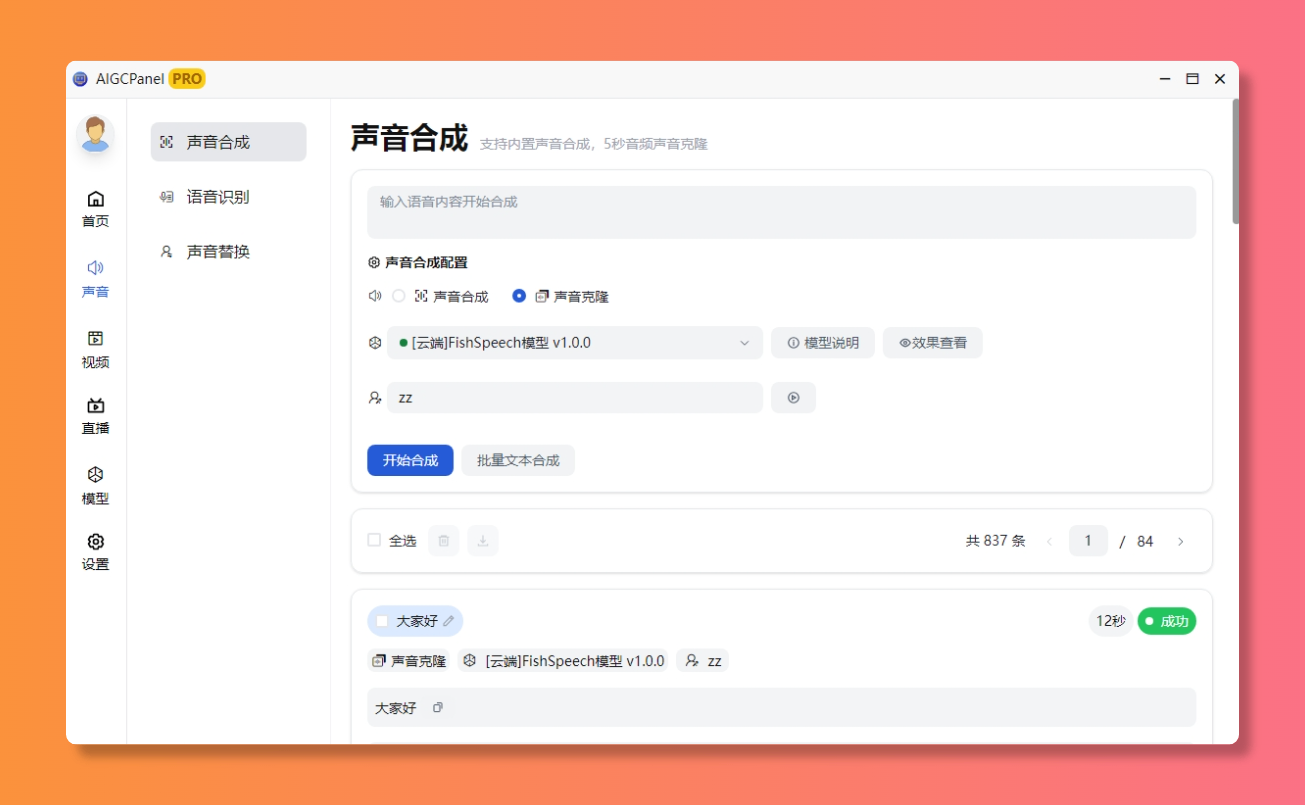Open 设置 settings in sidebar
The height and width of the screenshot is (805, 1305).
click(95, 551)
